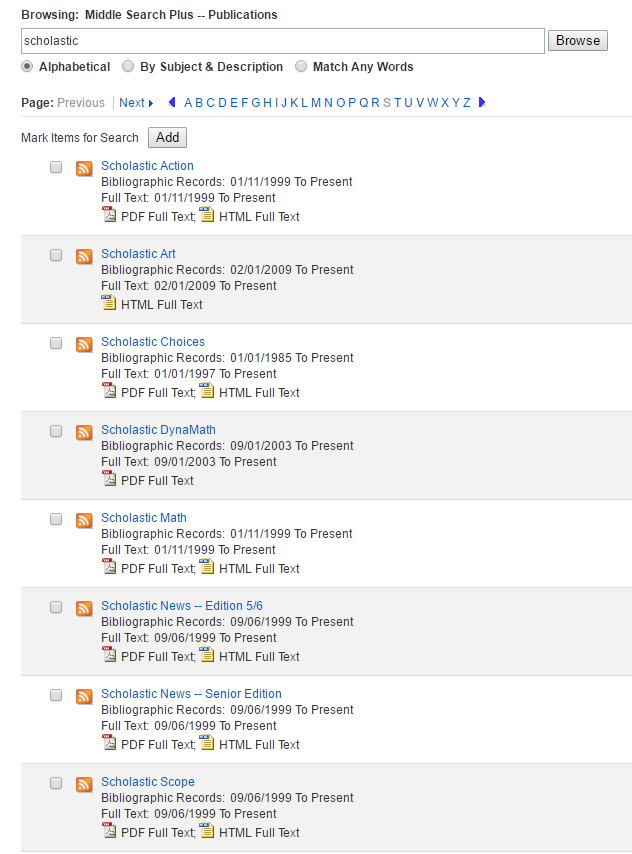The image size is (632, 854).
Task: Go to the Next page arrow link
Action: [136, 103]
